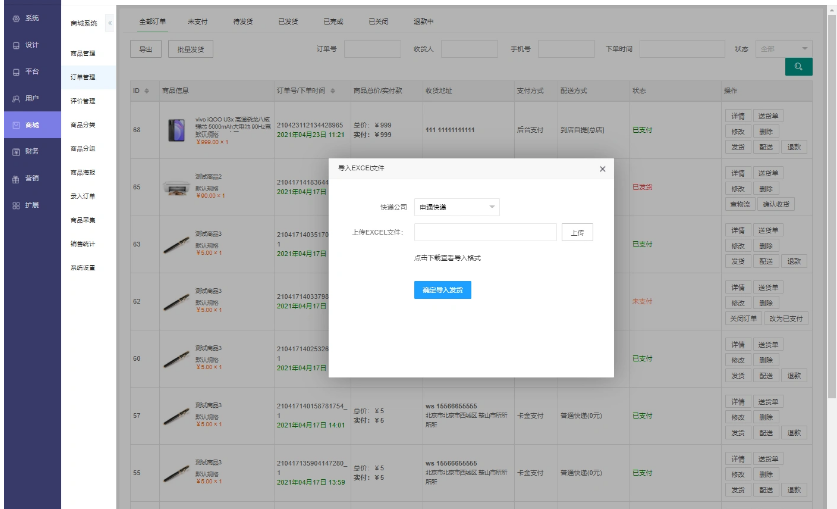The width and height of the screenshot is (837, 509).
Task: Open 商品管理 in the submenu
Action: tap(83, 52)
